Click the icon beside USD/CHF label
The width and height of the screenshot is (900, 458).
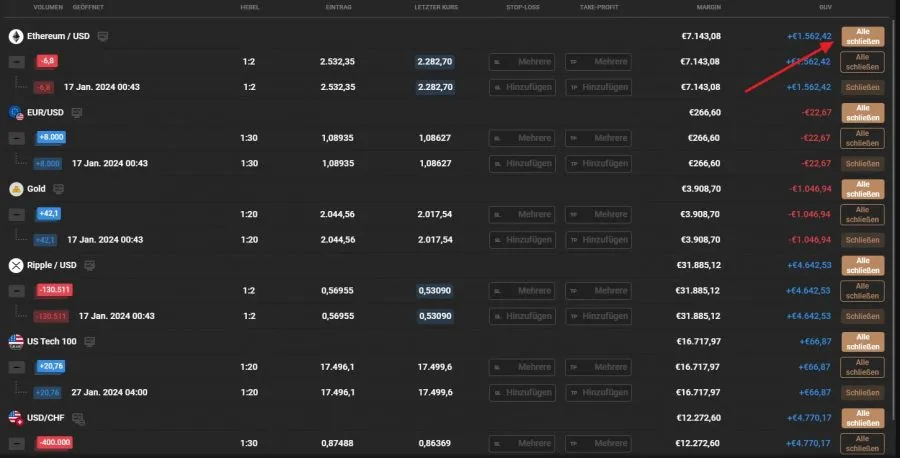click(x=78, y=417)
